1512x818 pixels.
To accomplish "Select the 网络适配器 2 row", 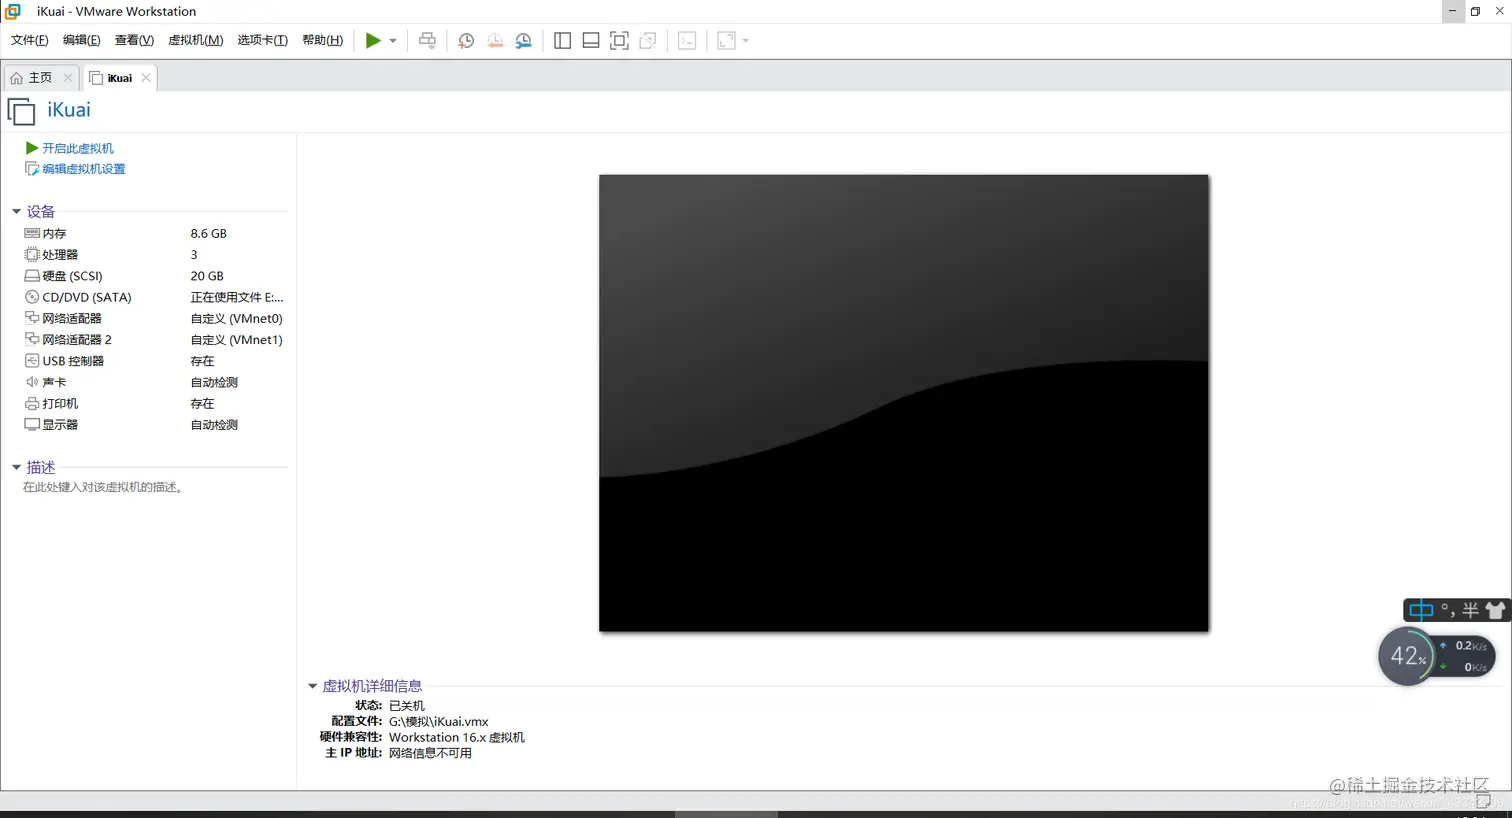I will coord(154,340).
